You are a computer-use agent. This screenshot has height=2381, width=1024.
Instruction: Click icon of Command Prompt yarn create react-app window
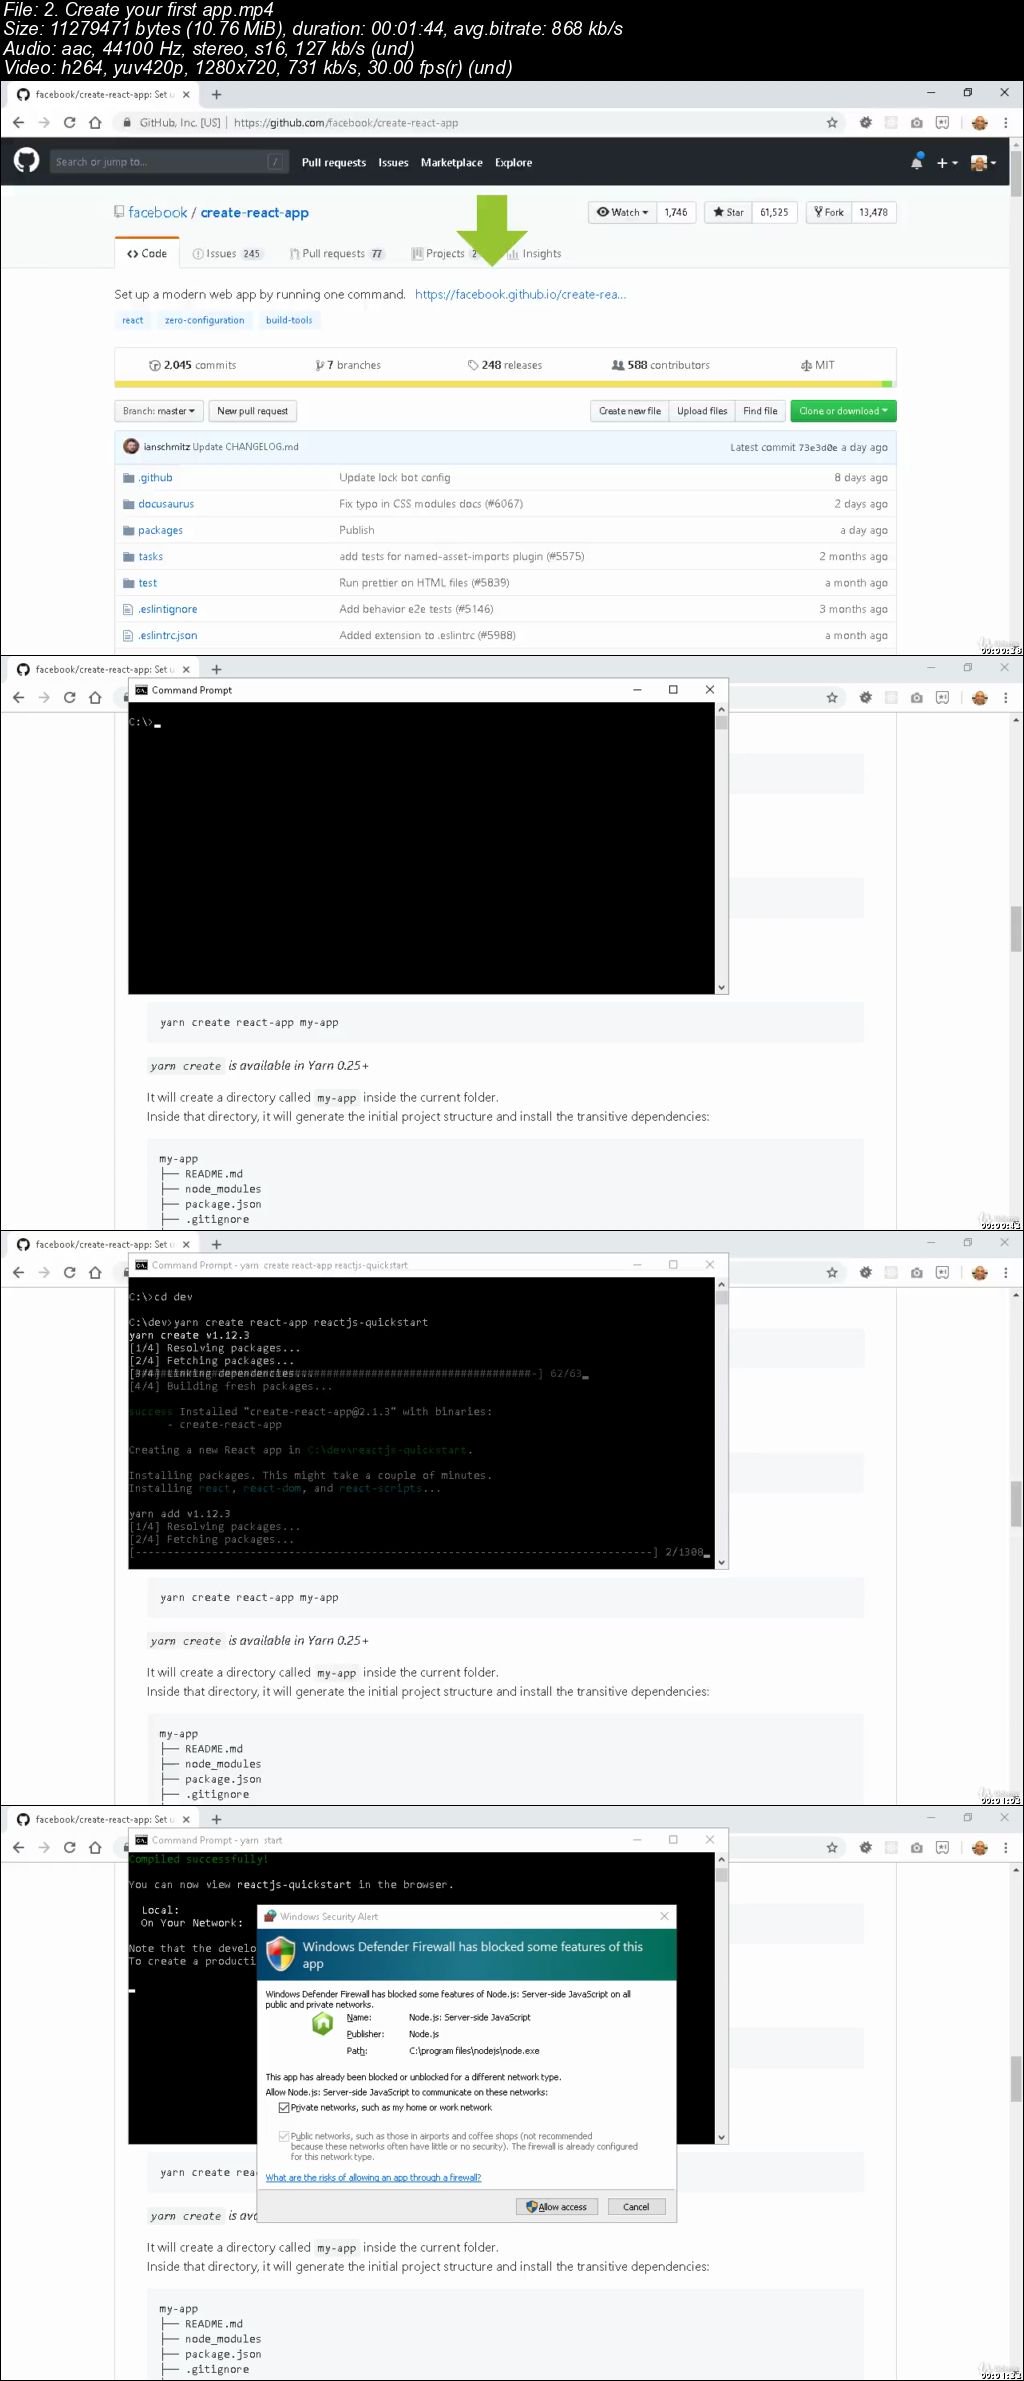click(141, 1265)
